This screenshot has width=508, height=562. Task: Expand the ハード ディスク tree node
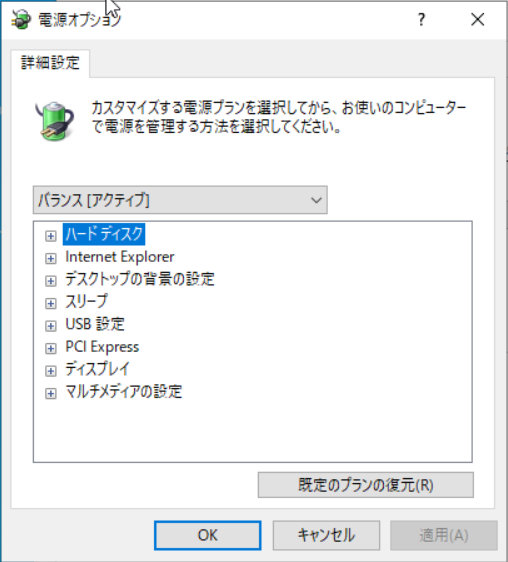coord(51,236)
